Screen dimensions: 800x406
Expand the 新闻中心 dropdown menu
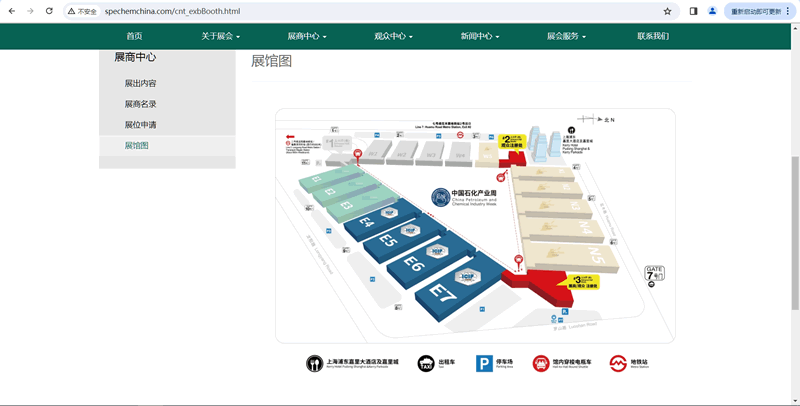480,36
